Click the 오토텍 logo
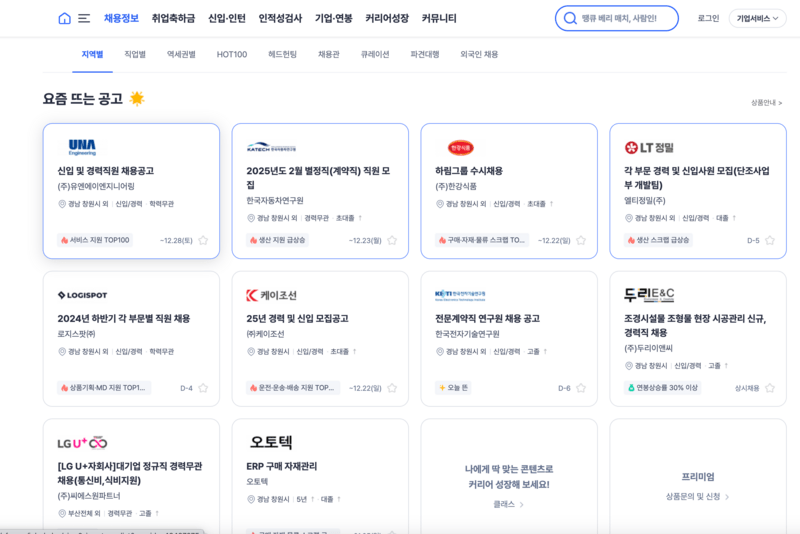This screenshot has width=800, height=534. [271, 442]
